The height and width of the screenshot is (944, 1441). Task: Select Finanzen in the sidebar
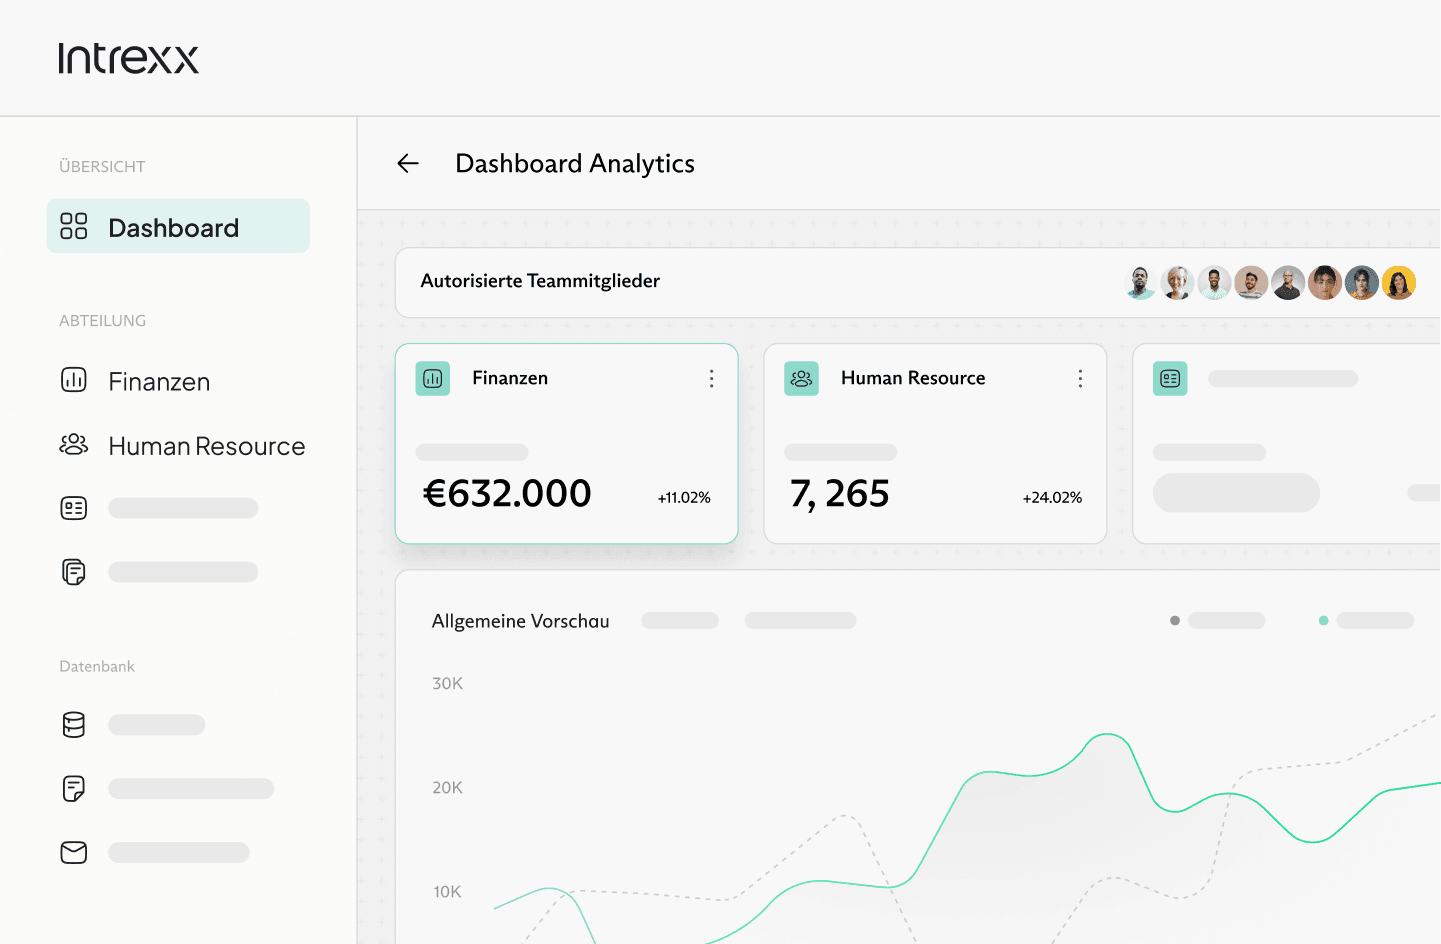point(159,381)
